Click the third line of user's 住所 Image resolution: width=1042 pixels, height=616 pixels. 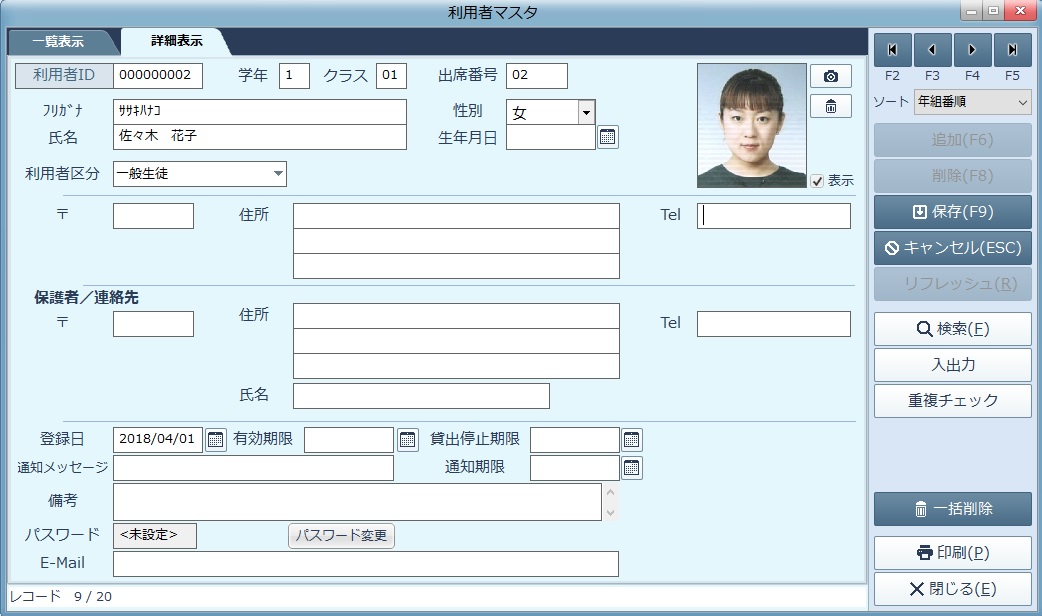point(457,266)
